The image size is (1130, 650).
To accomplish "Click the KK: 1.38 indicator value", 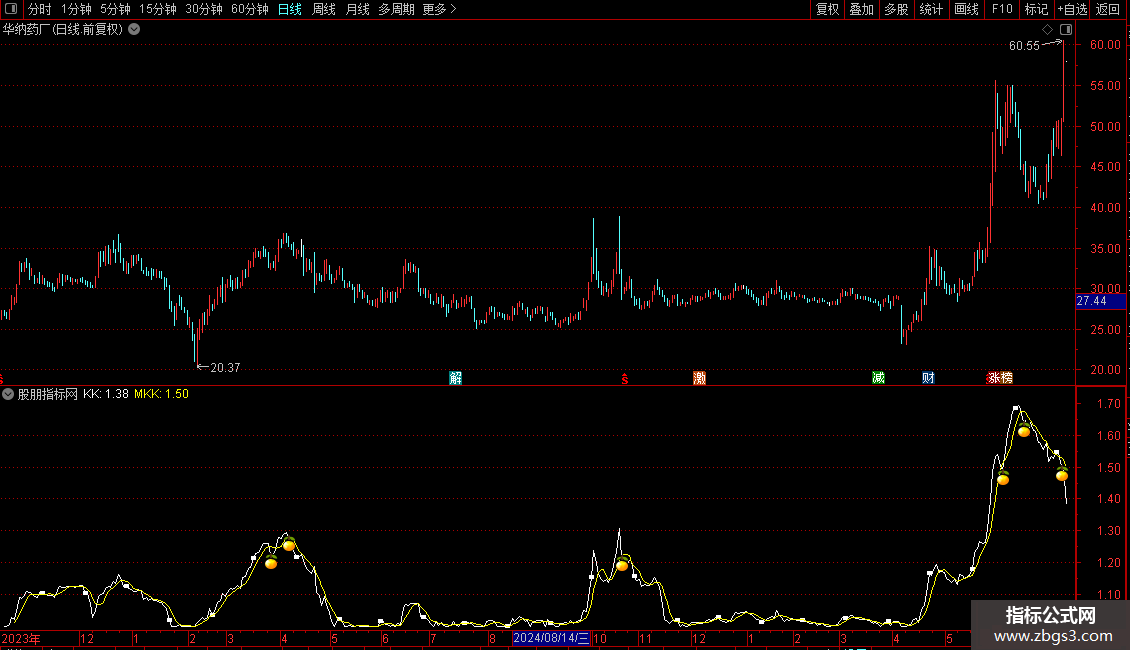I will [106, 394].
